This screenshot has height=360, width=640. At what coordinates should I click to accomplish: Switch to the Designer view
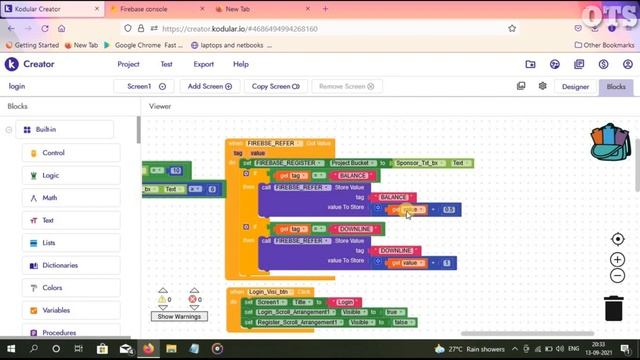coord(575,87)
